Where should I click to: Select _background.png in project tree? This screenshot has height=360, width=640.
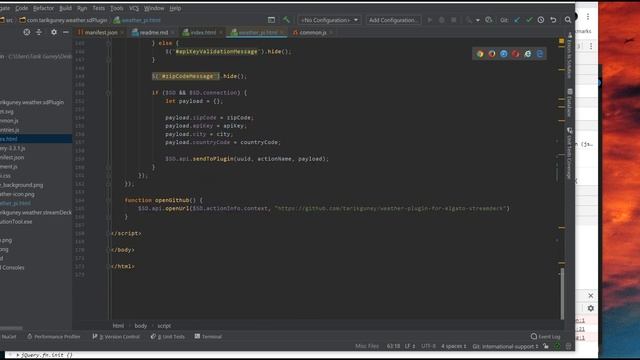click(22, 185)
